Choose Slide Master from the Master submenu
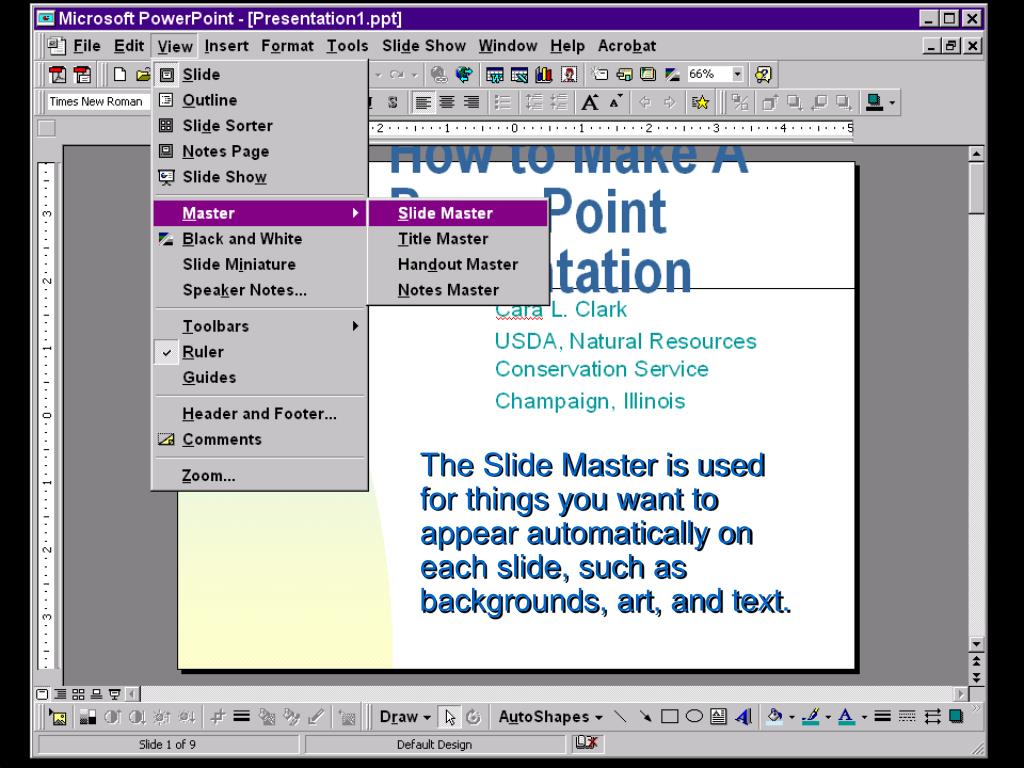This screenshot has height=768, width=1024. point(458,214)
